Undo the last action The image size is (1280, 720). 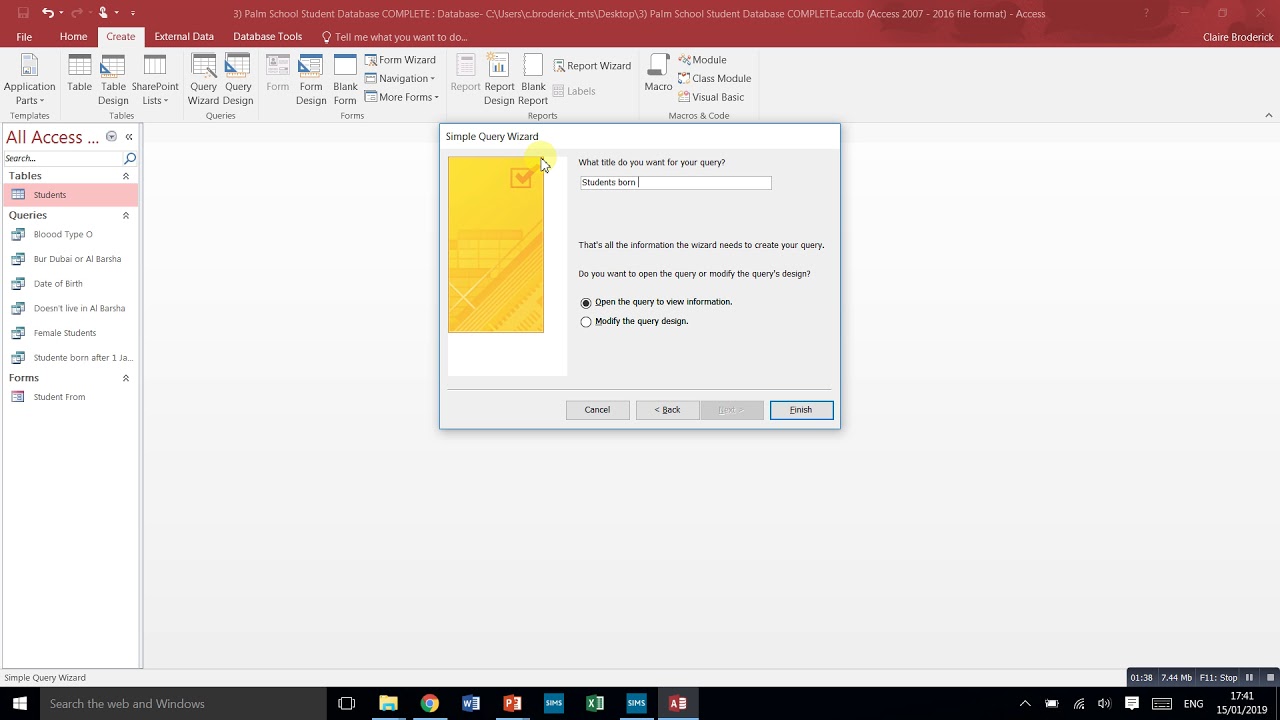[x=47, y=13]
